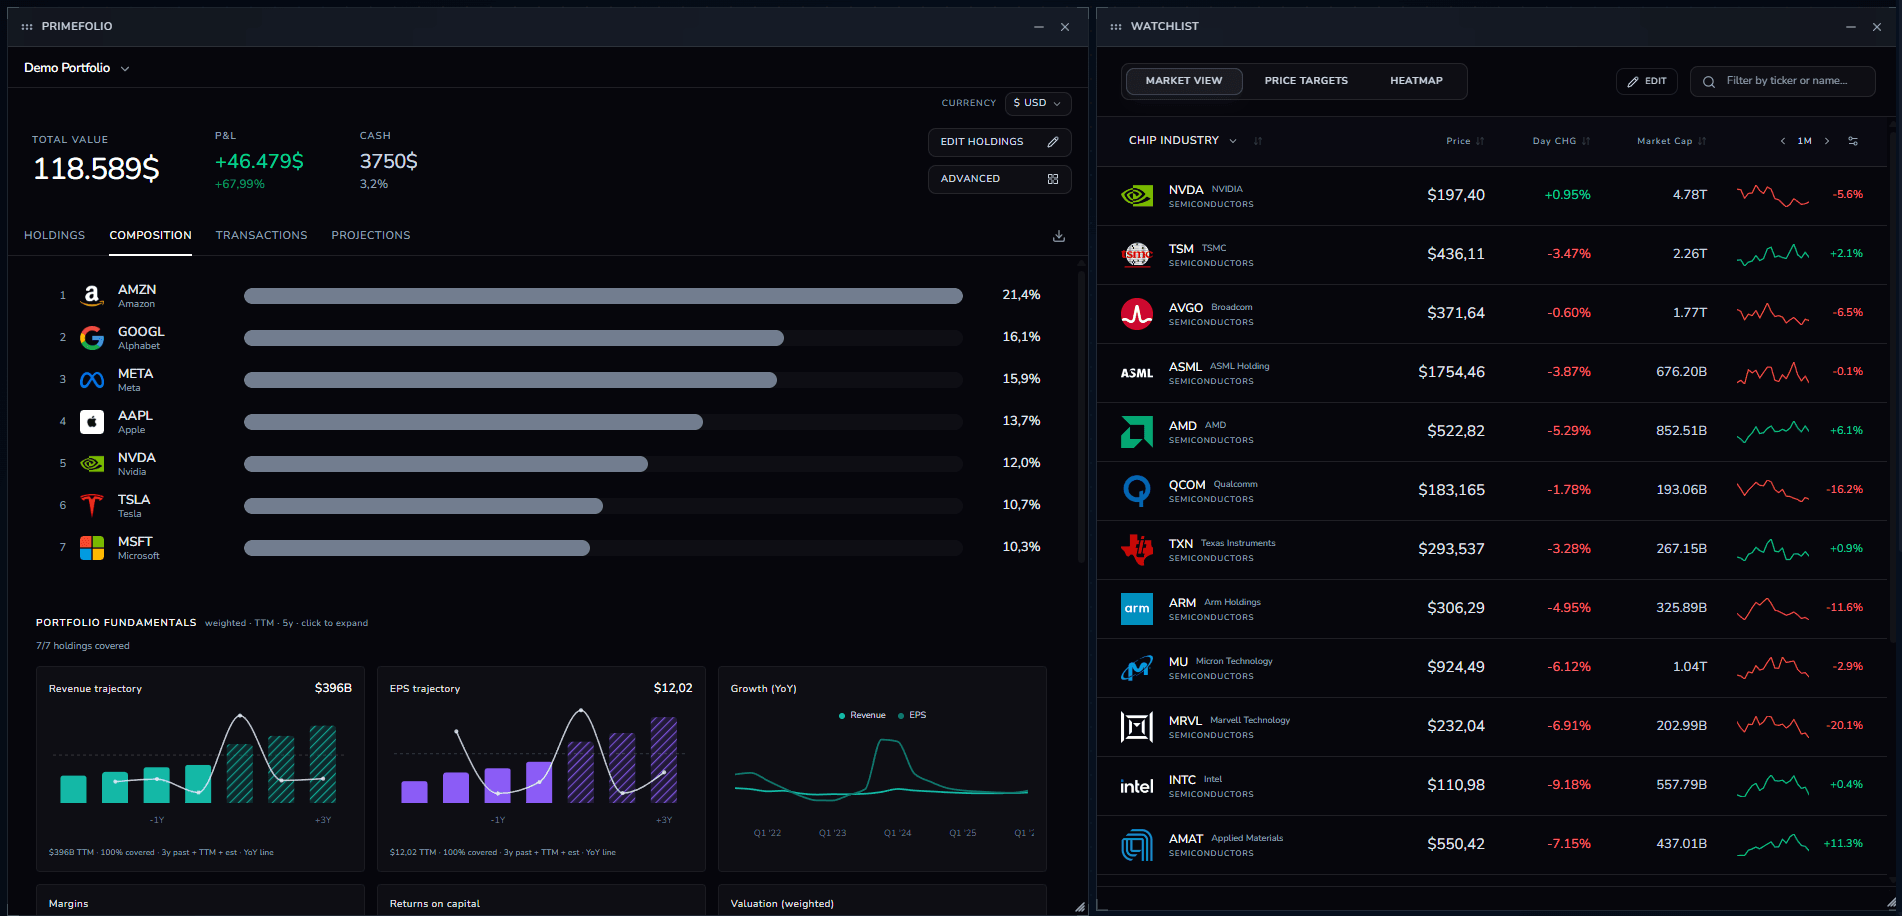Click the drag handle icon beside PRIMEFOLIO
Image resolution: width=1902 pixels, height=916 pixels.
27,27
